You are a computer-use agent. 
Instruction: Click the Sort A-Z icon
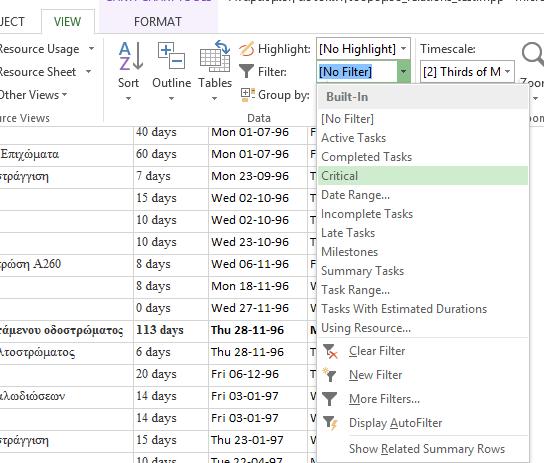[x=131, y=55]
